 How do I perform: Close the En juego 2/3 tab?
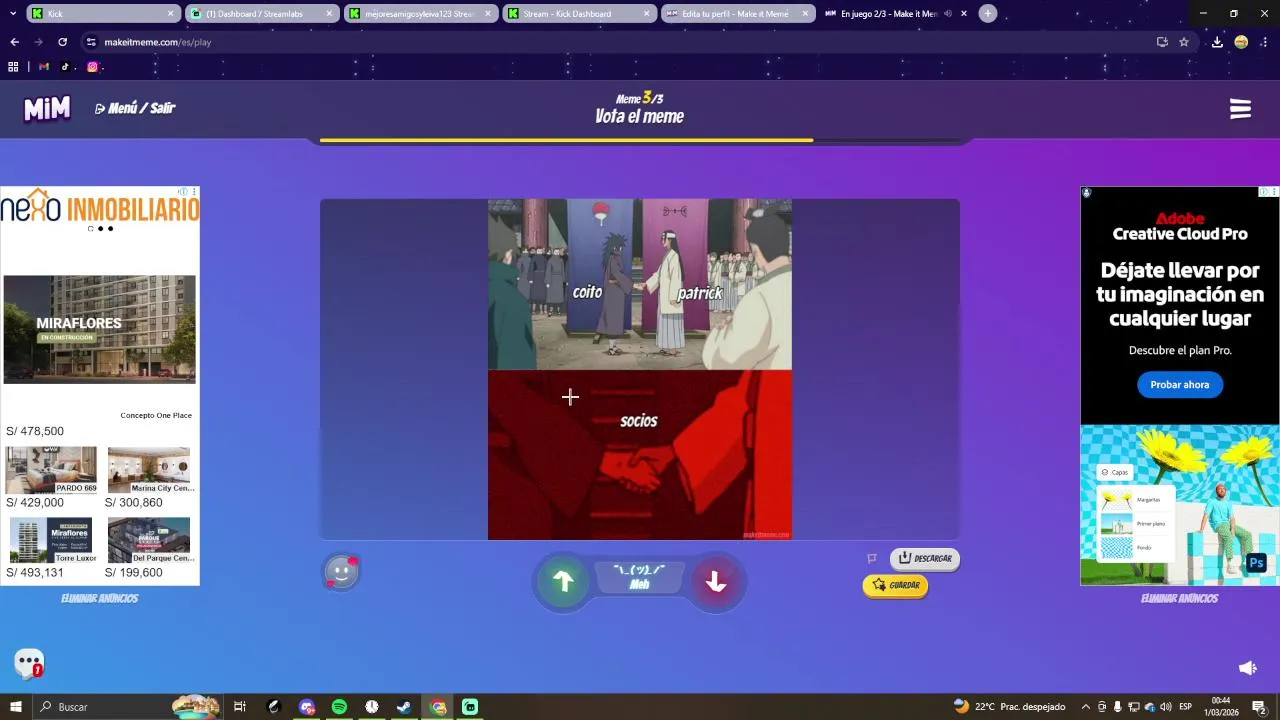click(962, 14)
